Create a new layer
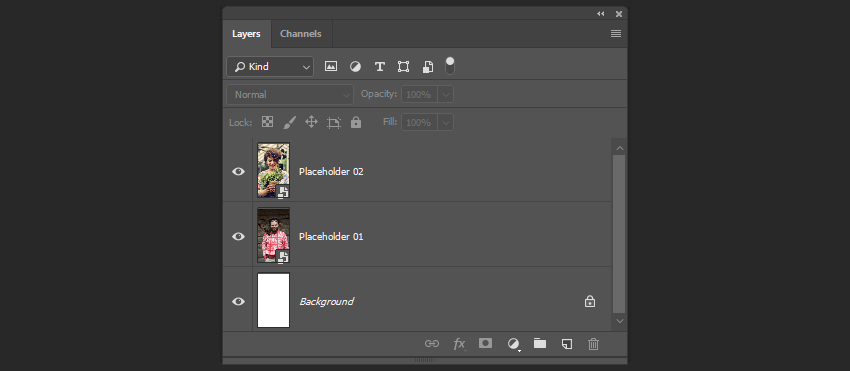Image resolution: width=850 pixels, height=371 pixels. click(566, 344)
